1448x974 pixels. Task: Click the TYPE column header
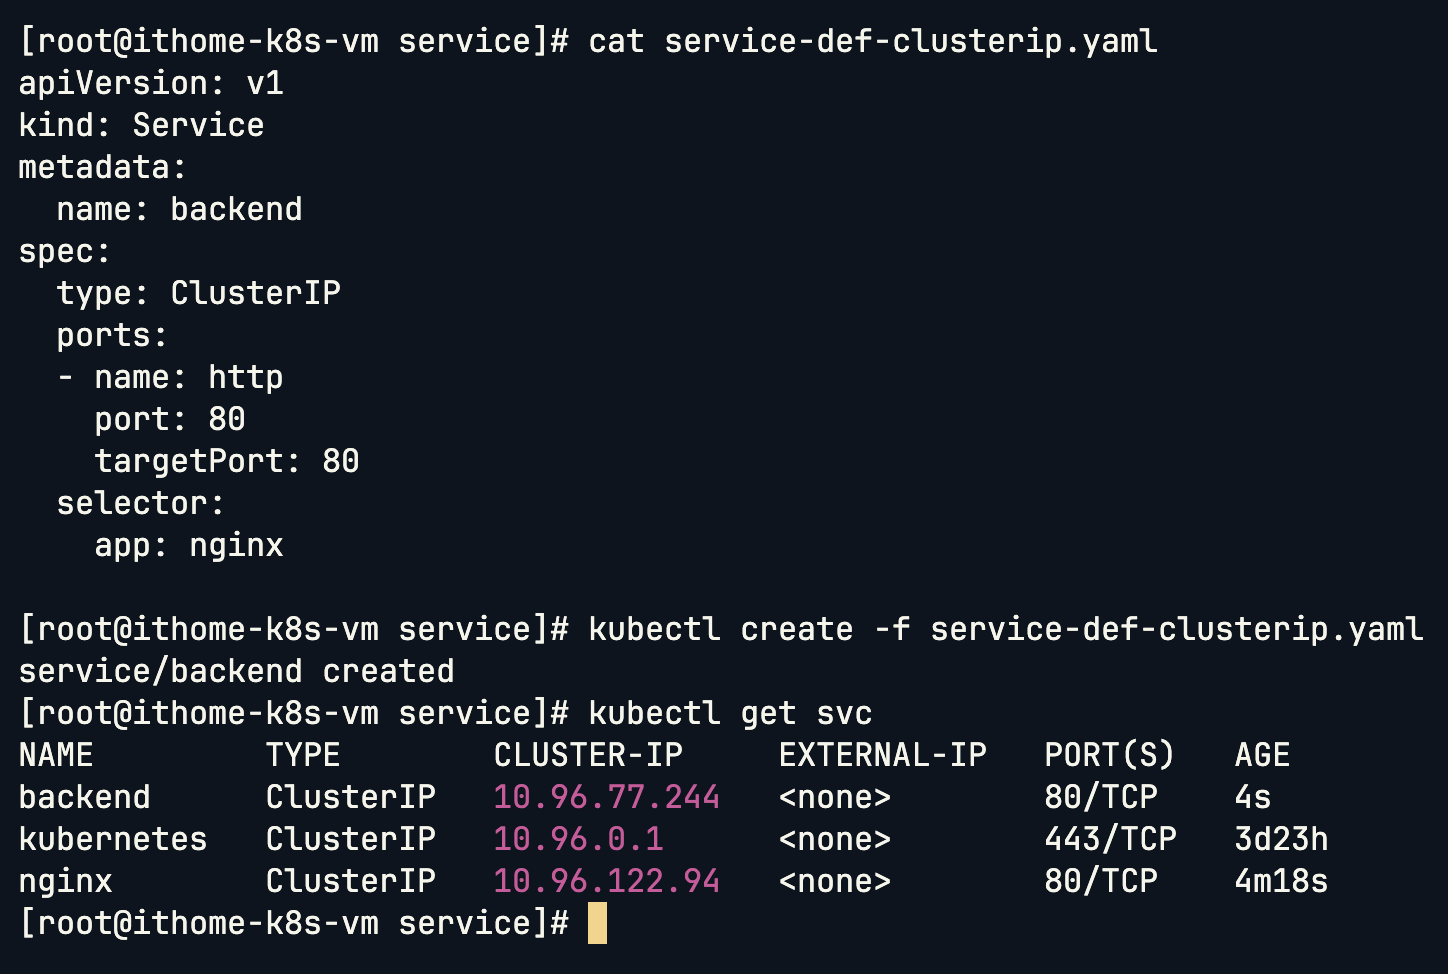pos(303,755)
